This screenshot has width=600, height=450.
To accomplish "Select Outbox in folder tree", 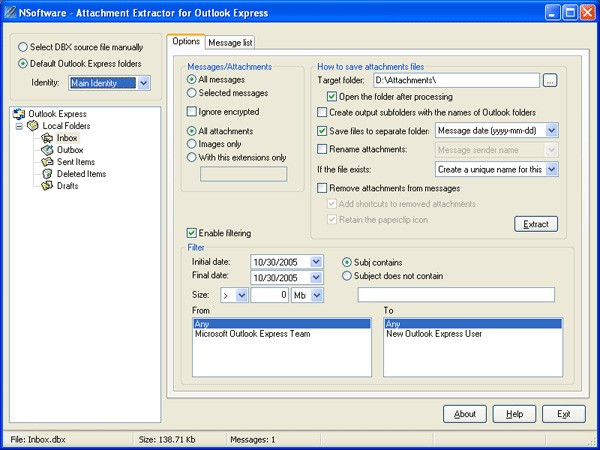I will click(70, 150).
